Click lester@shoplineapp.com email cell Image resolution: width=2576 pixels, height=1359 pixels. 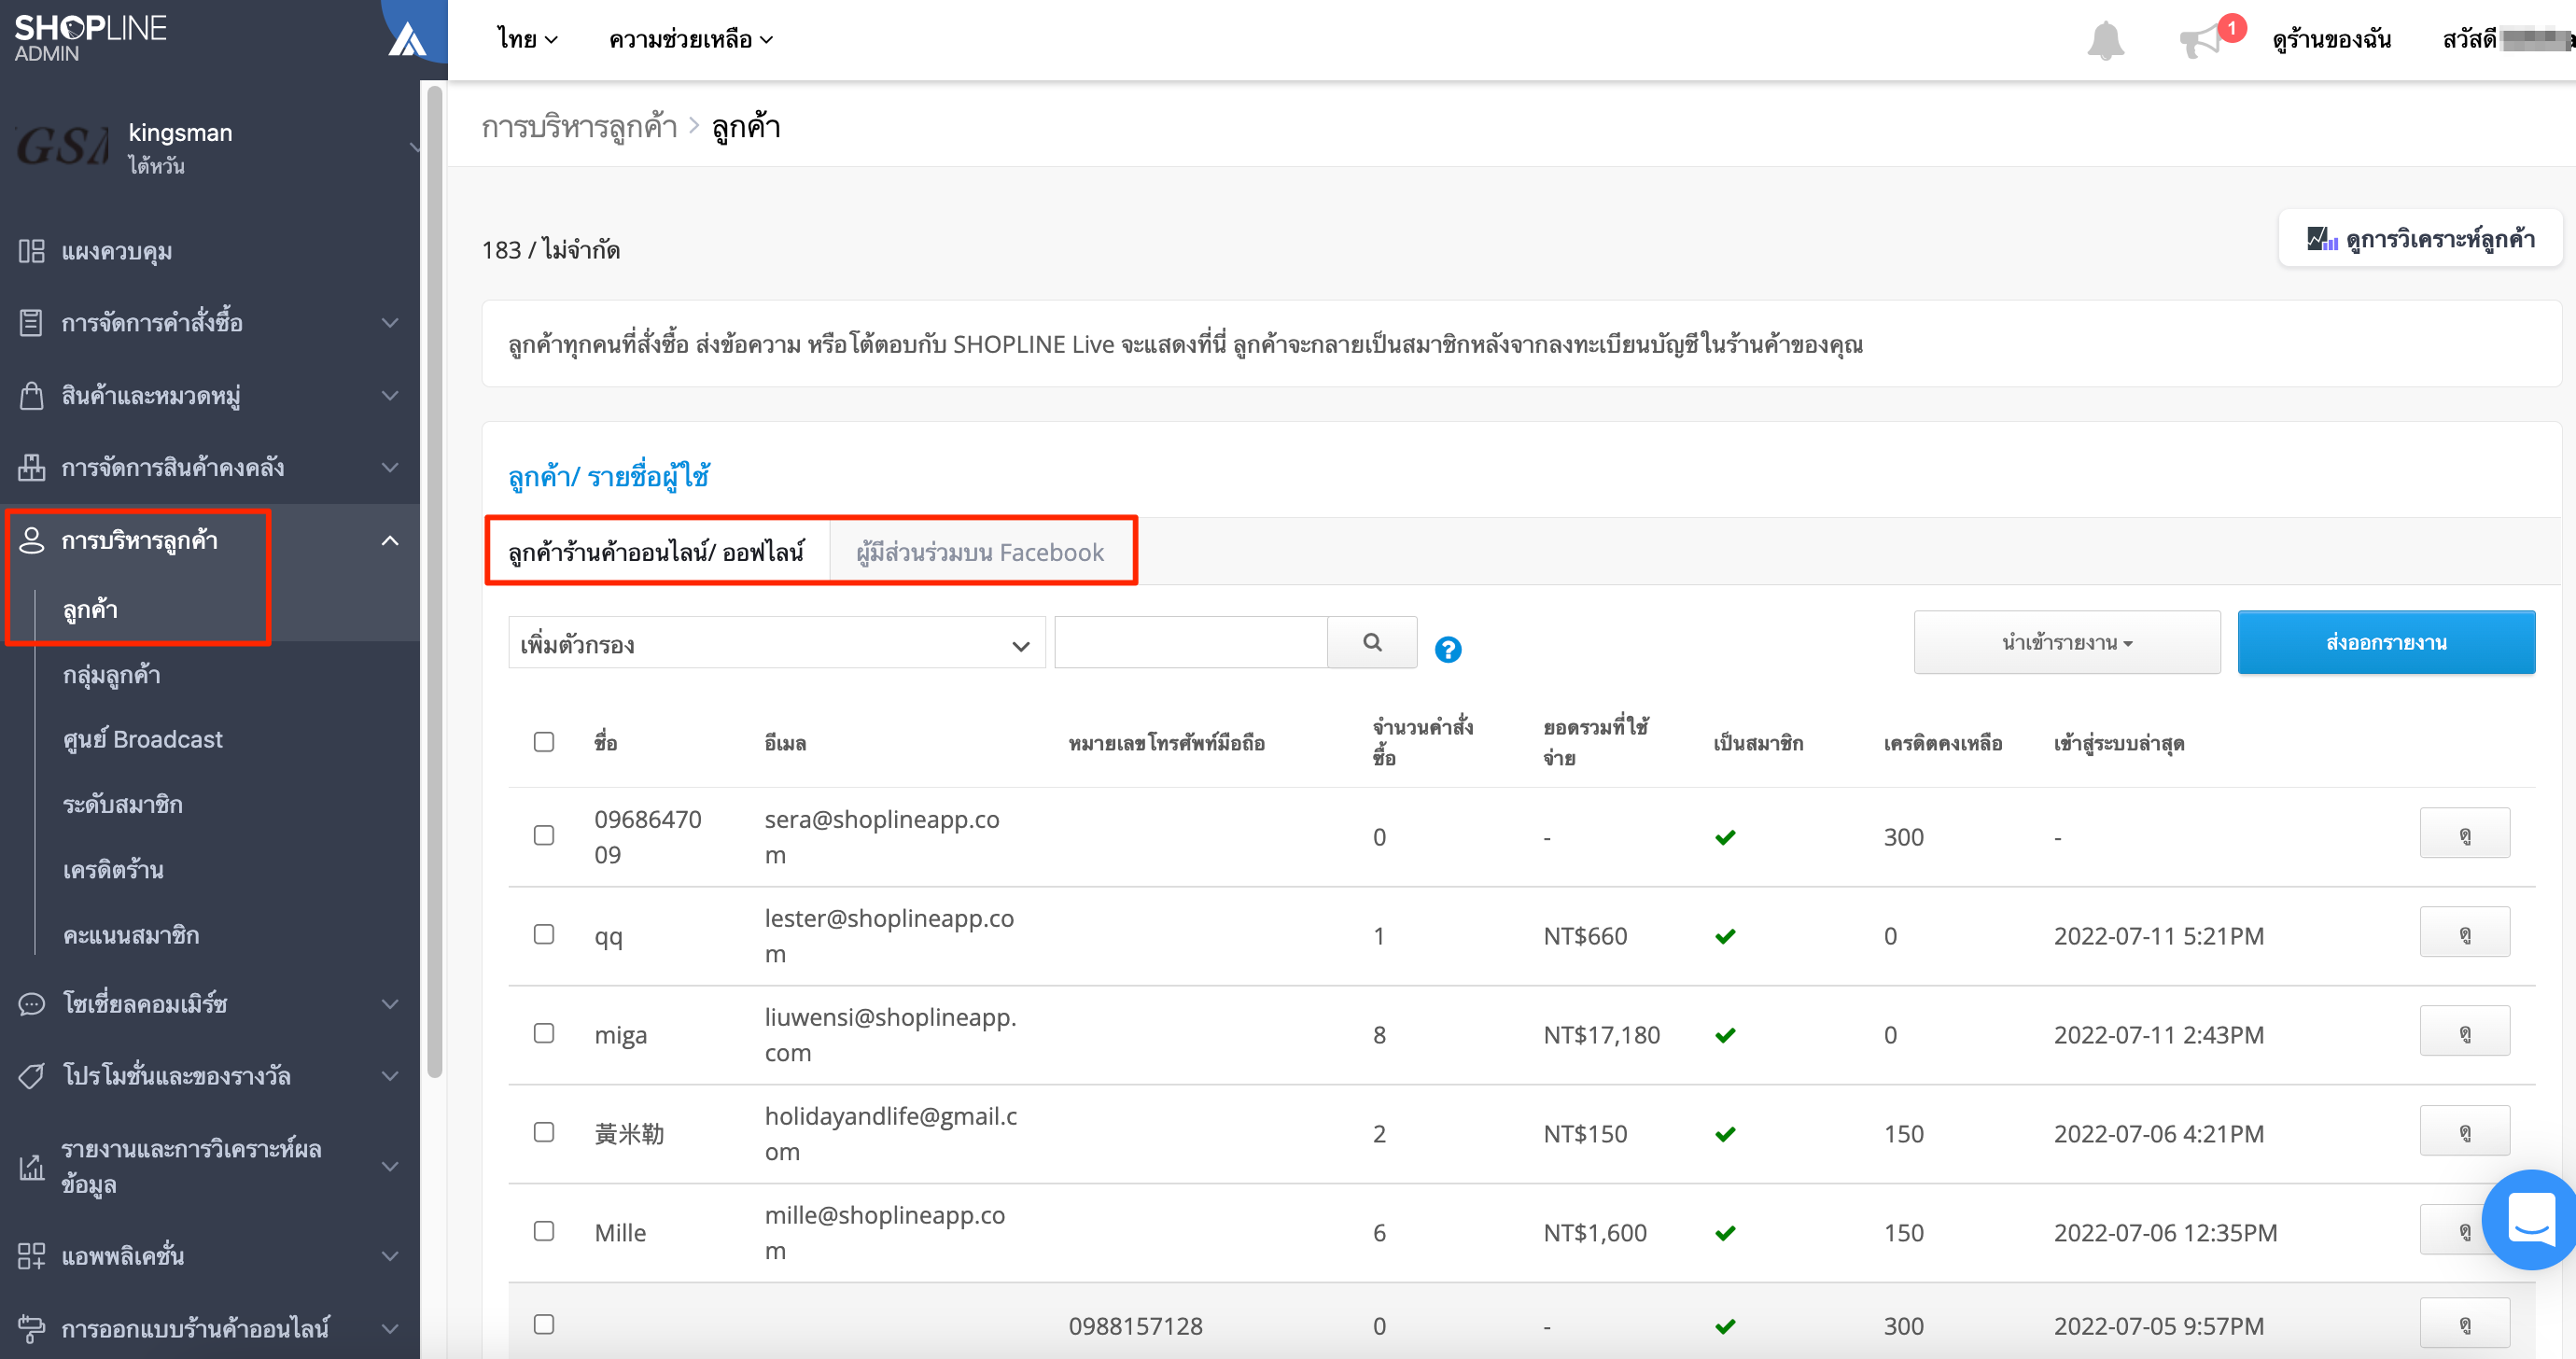[x=889, y=935]
